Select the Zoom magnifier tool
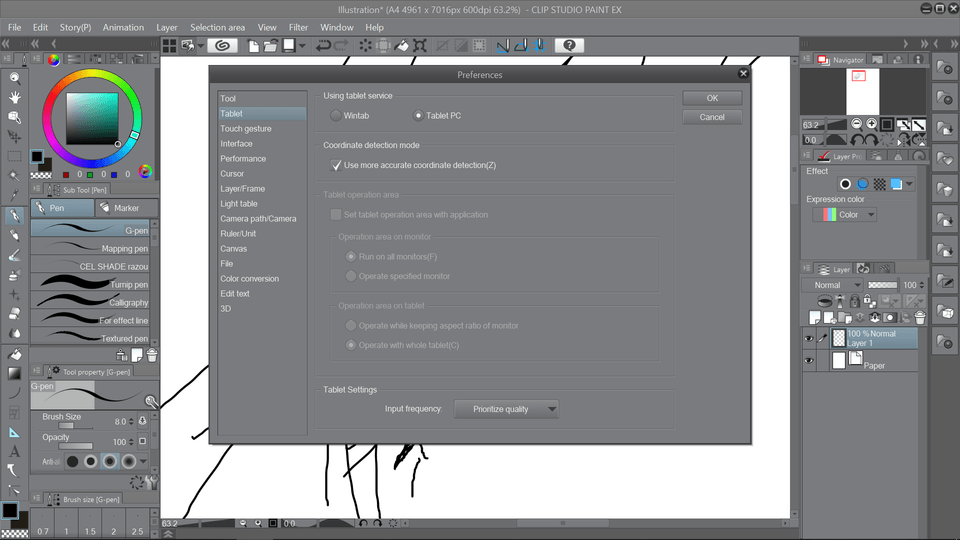 pyautogui.click(x=14, y=78)
